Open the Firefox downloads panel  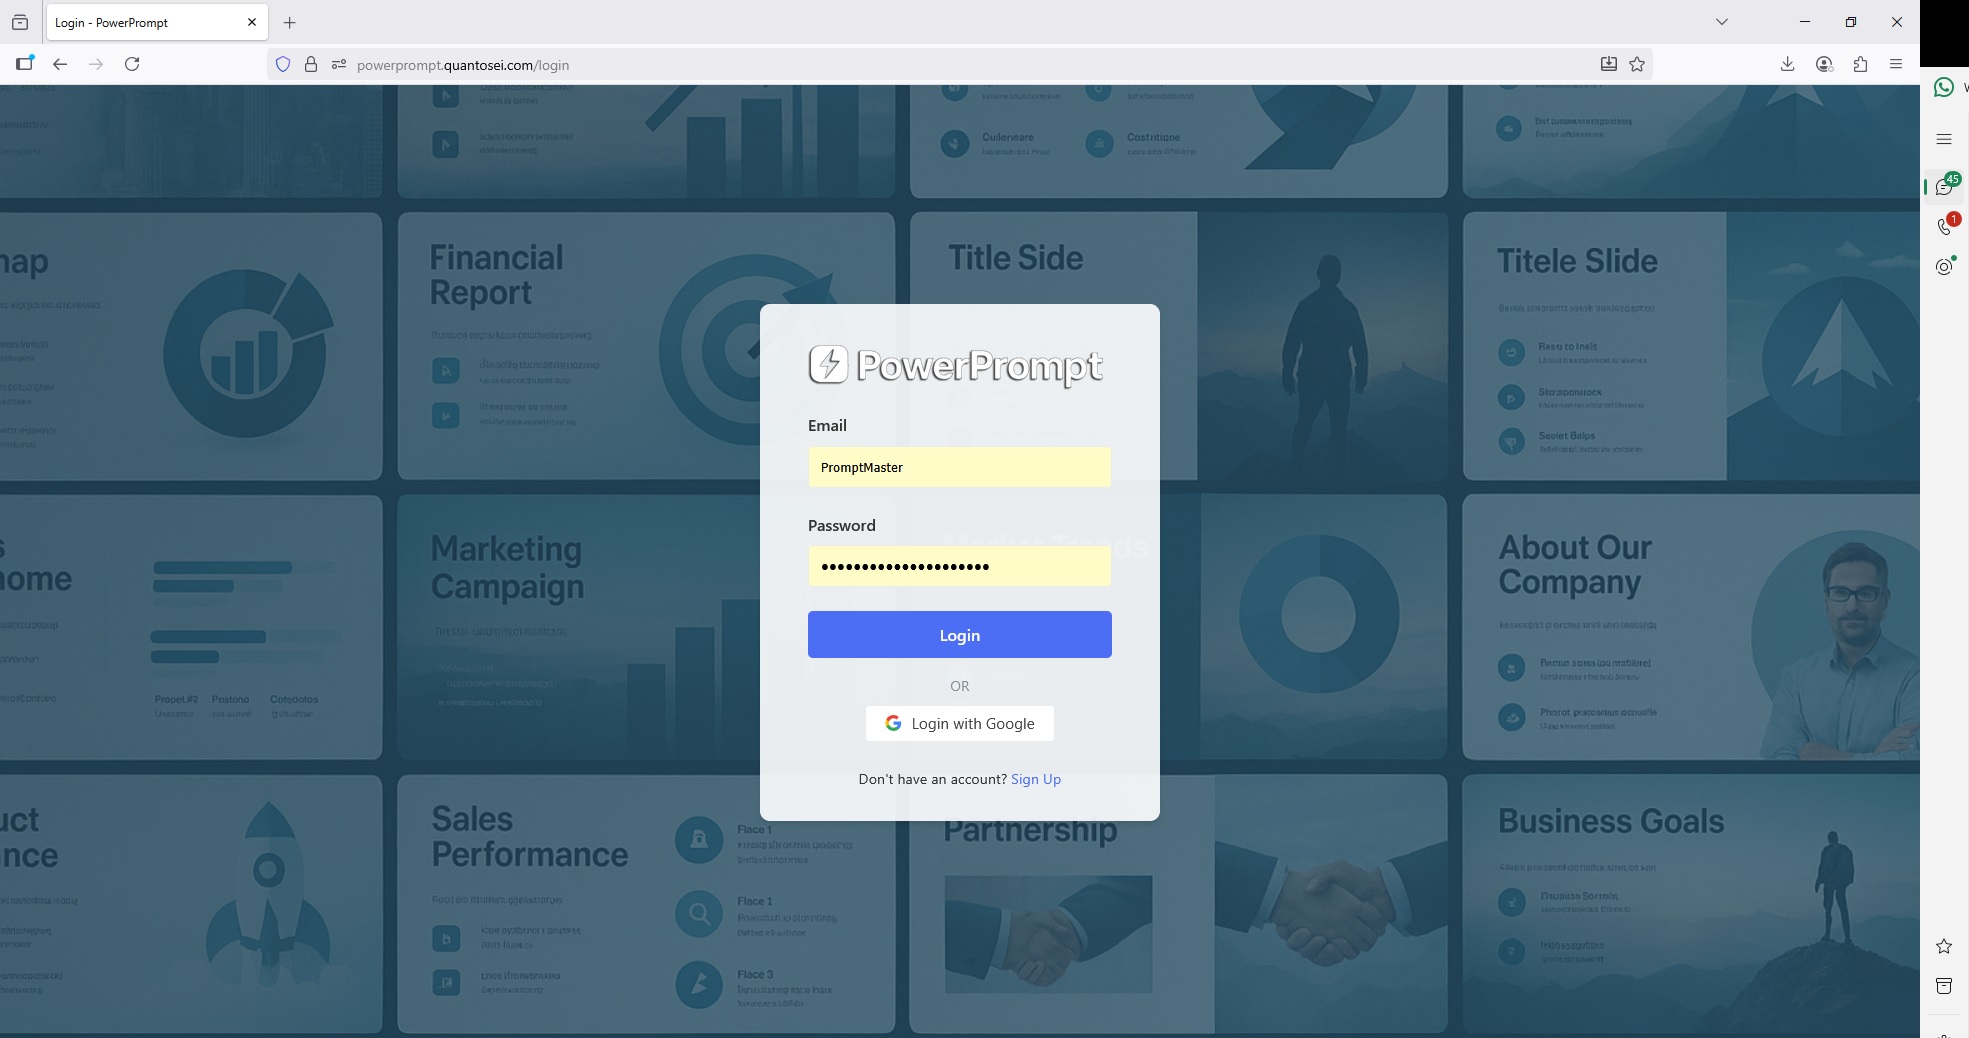1787,64
